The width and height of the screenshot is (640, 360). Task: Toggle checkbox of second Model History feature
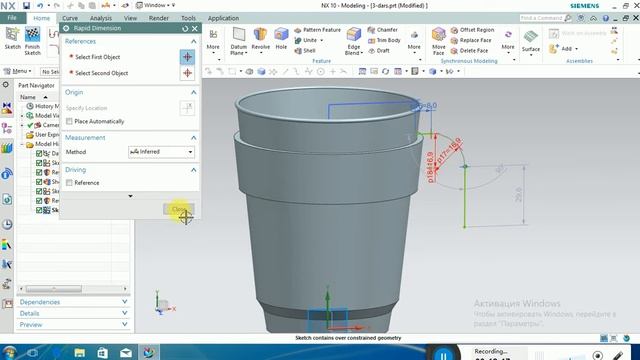[39, 163]
